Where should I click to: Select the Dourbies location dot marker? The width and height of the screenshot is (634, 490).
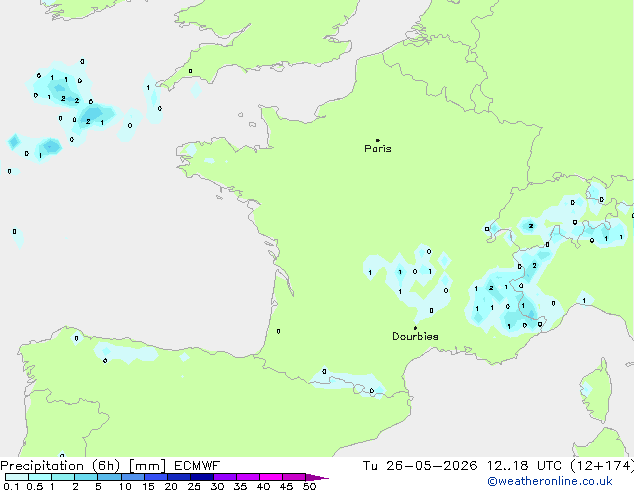[x=415, y=328]
